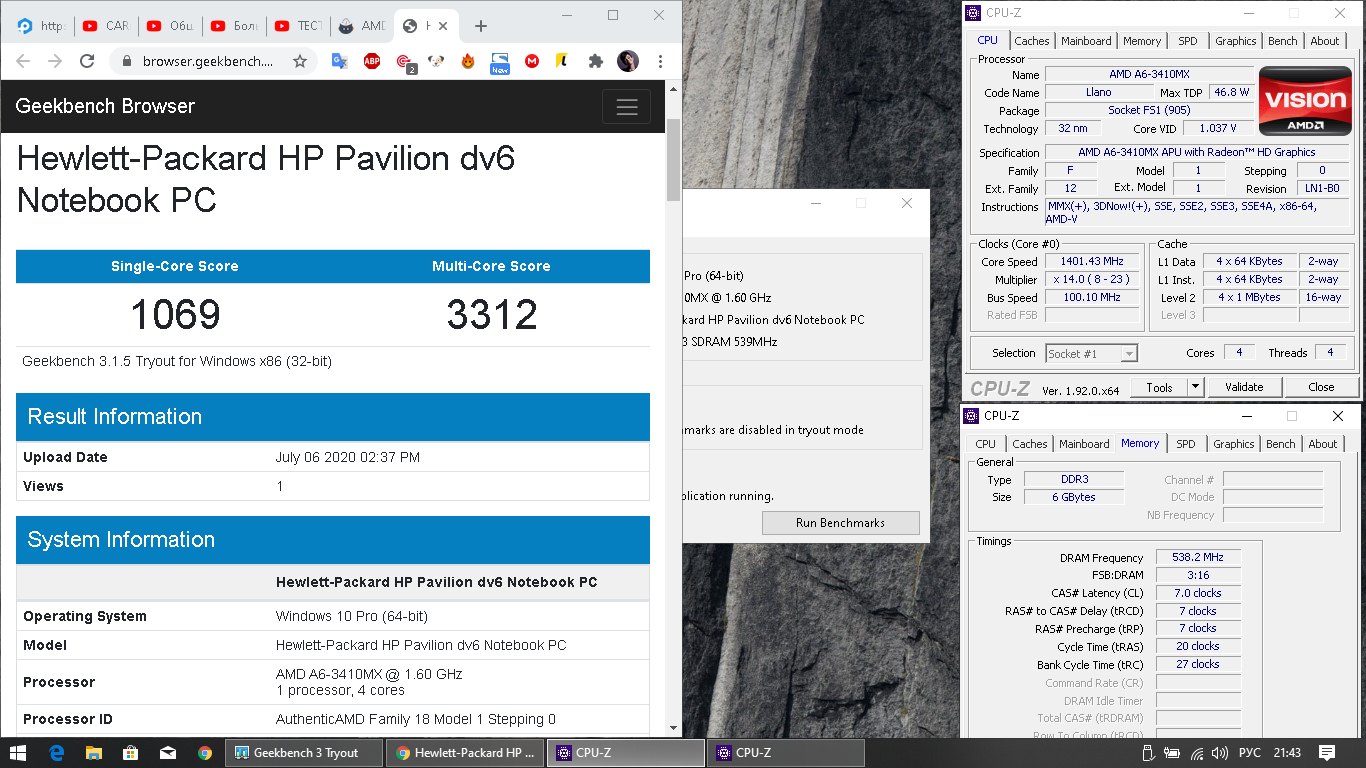Switch to Hewlett-Packard HP Chrome taskbar button
1366x768 pixels.
[x=466, y=753]
